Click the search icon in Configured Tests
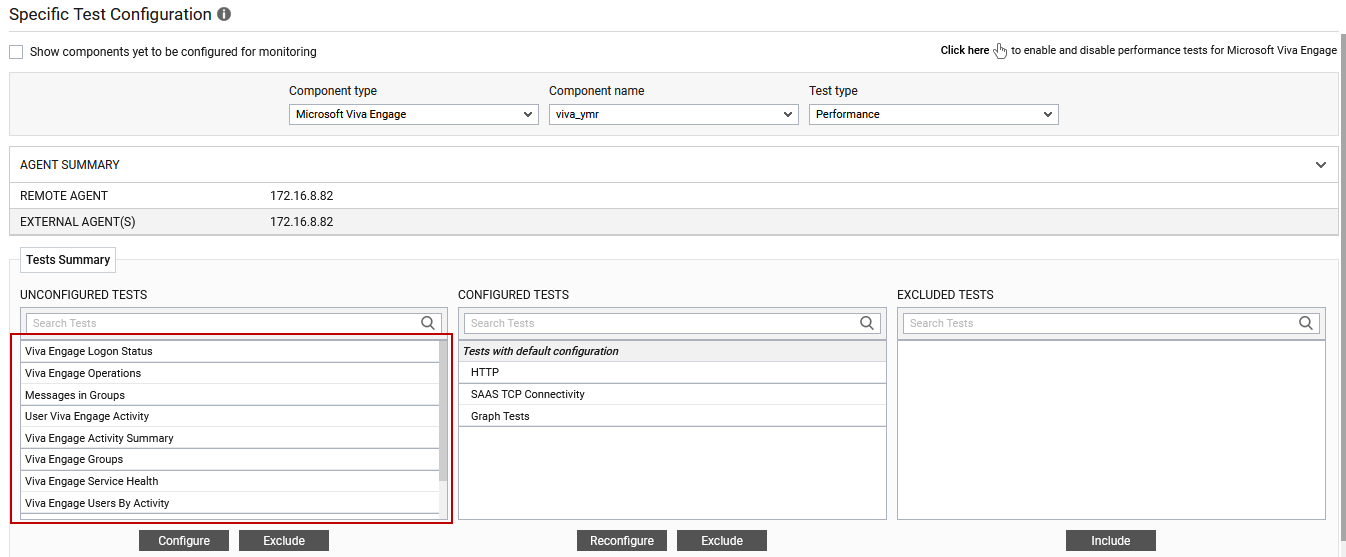The height and width of the screenshot is (557, 1346). [867, 323]
